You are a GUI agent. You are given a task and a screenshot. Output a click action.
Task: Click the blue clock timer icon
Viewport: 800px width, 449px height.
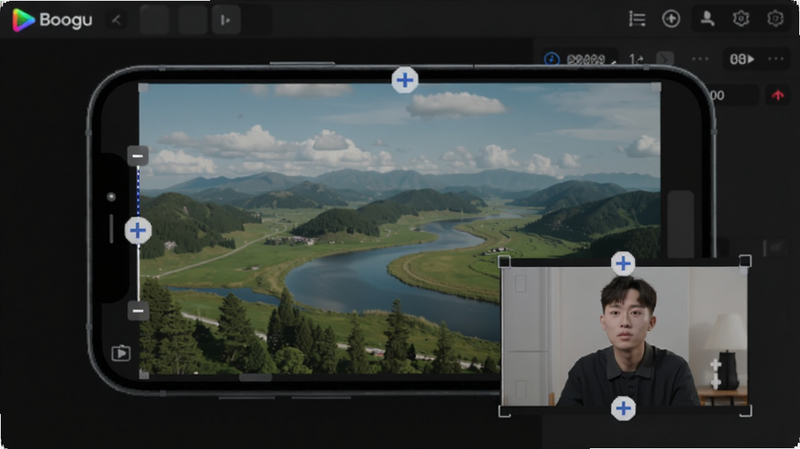point(552,59)
